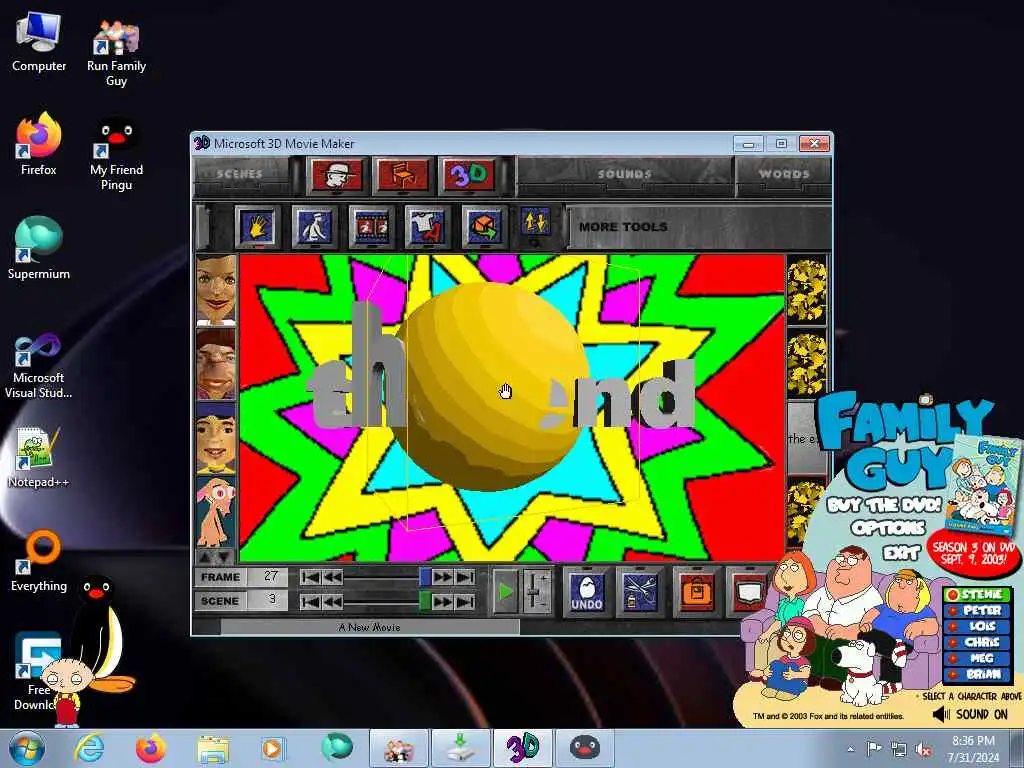Jump to last scene
This screenshot has width=1024, height=768.
(465, 601)
